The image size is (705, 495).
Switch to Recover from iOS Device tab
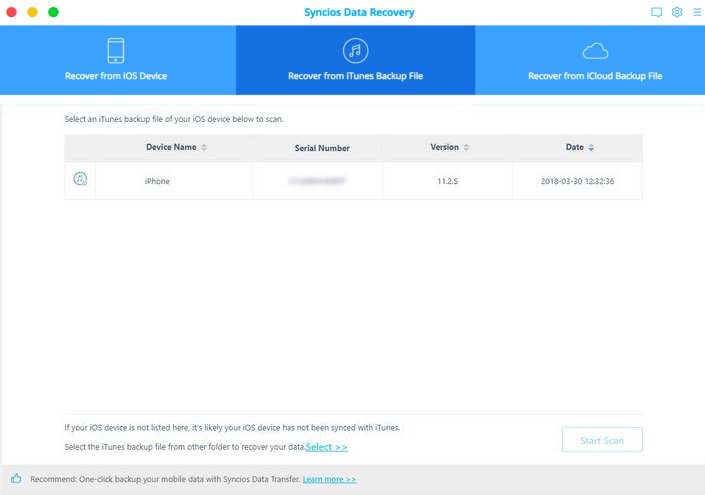point(116,76)
